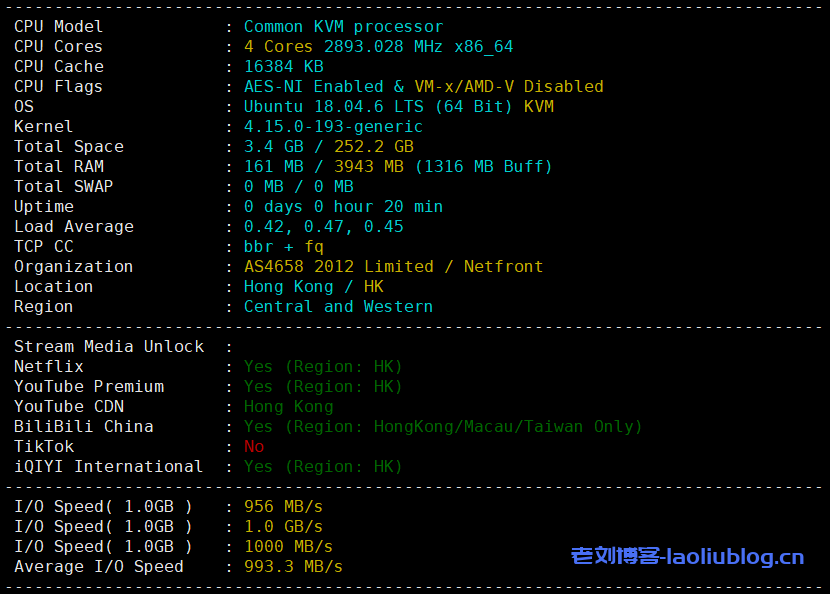Click the 'Stream Media Unlock' heading
830x594 pixels.
pyautogui.click(x=109, y=347)
